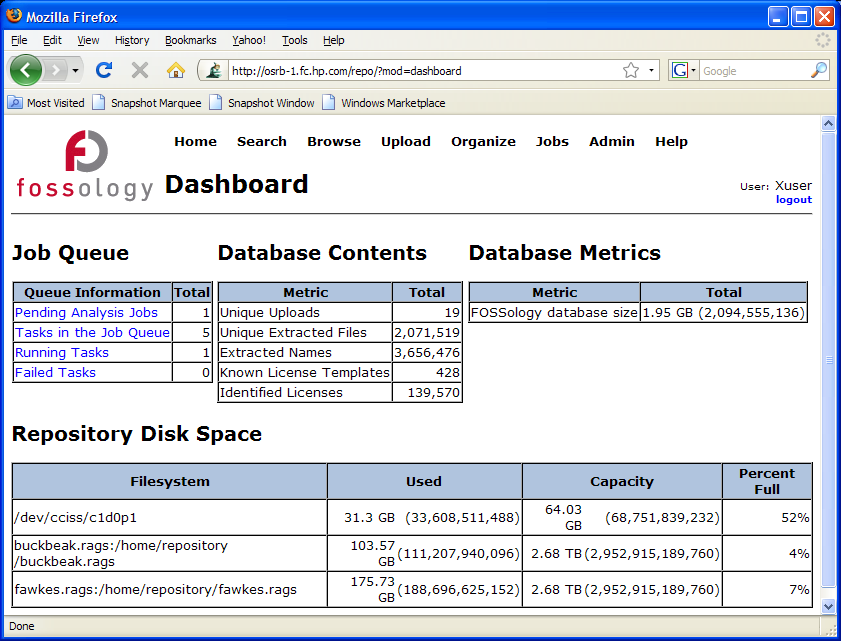Click the browser Back arrow button

[x=25, y=70]
